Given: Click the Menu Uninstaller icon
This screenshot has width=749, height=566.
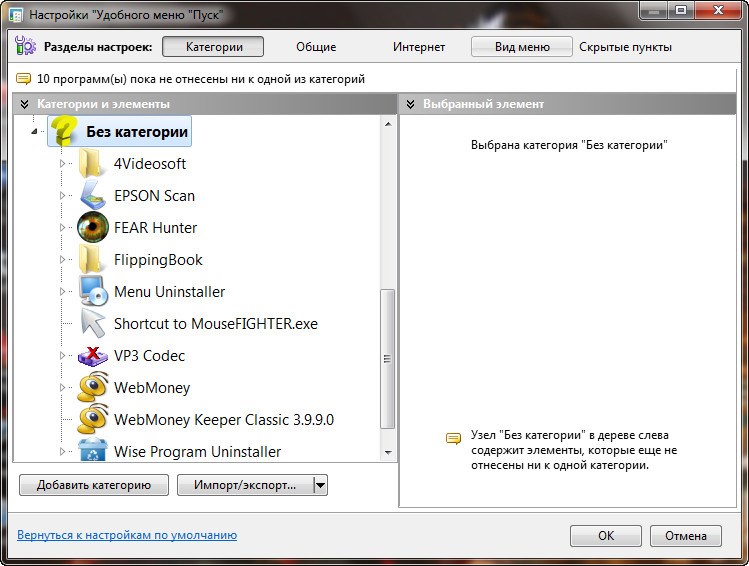Looking at the screenshot, I should click(x=92, y=292).
